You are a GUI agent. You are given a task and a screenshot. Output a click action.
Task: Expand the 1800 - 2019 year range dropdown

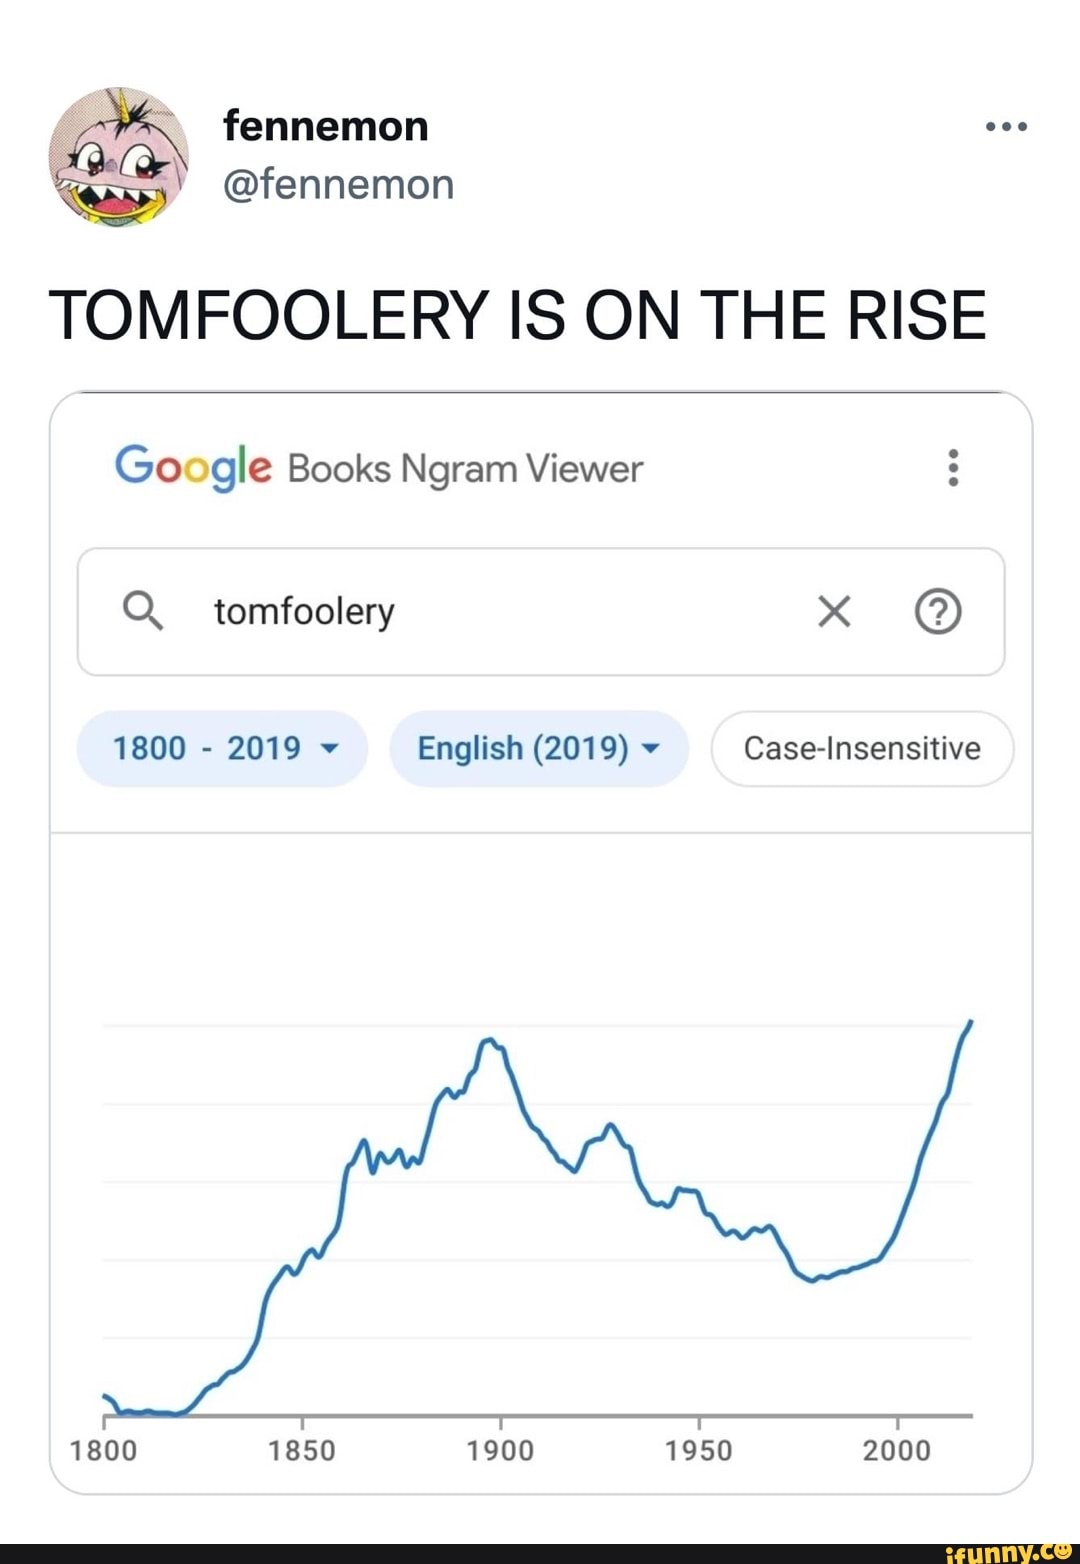[x=222, y=748]
